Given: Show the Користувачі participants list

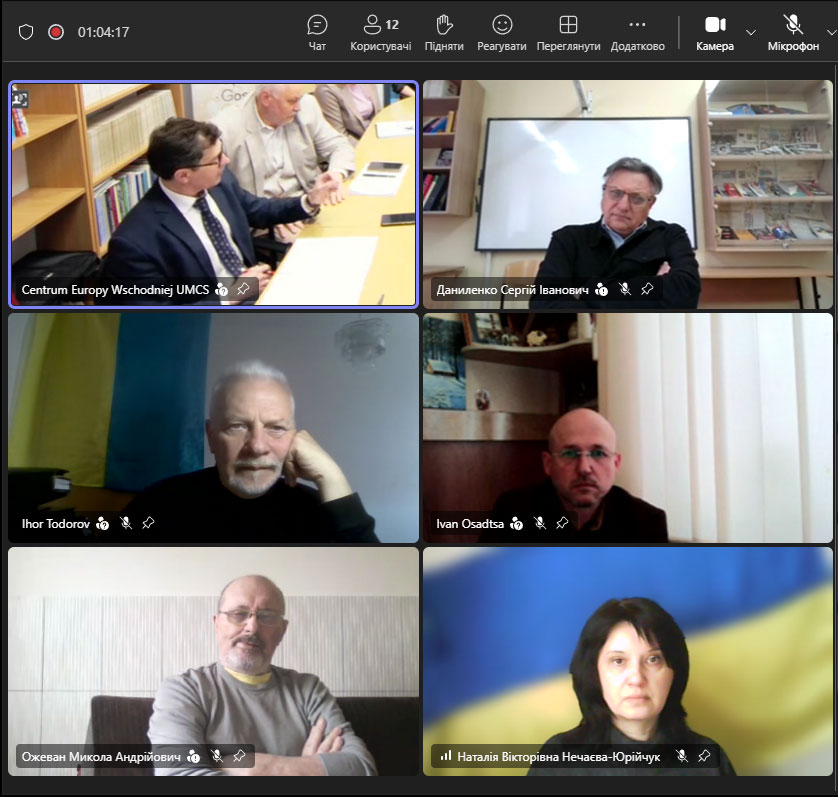Looking at the screenshot, I should pyautogui.click(x=381, y=33).
